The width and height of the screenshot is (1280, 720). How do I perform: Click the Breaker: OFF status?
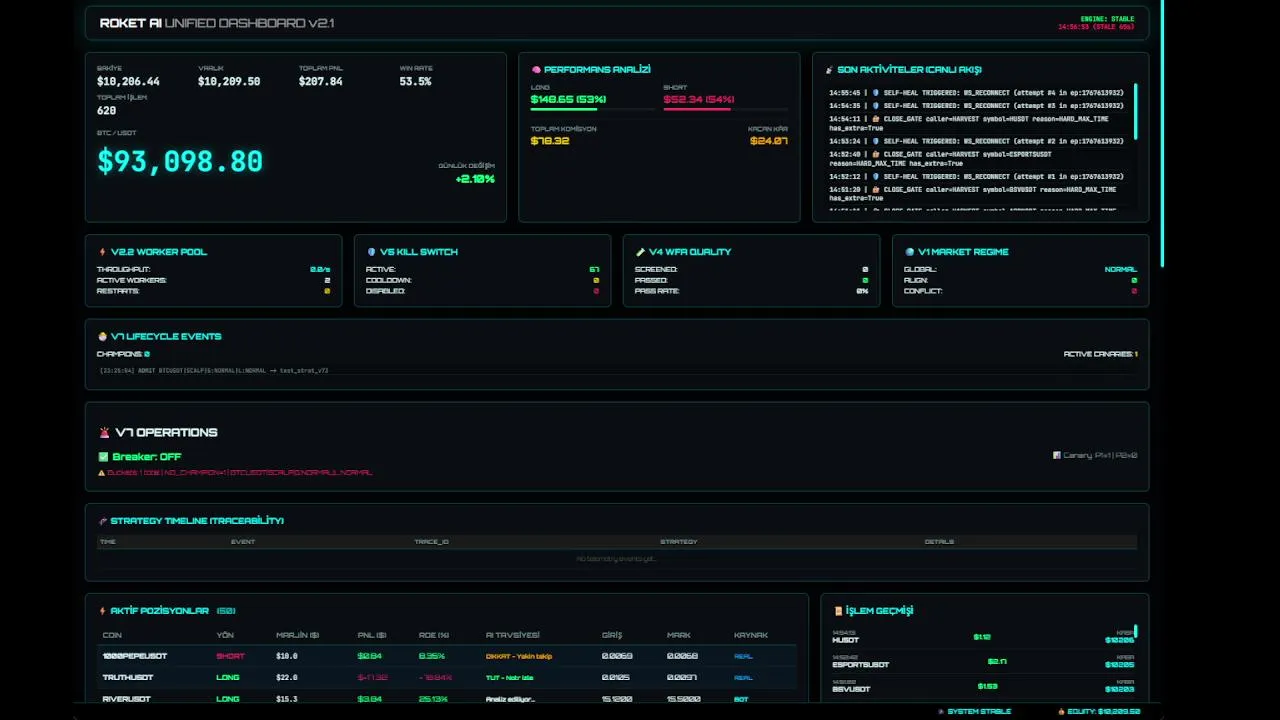coord(146,457)
